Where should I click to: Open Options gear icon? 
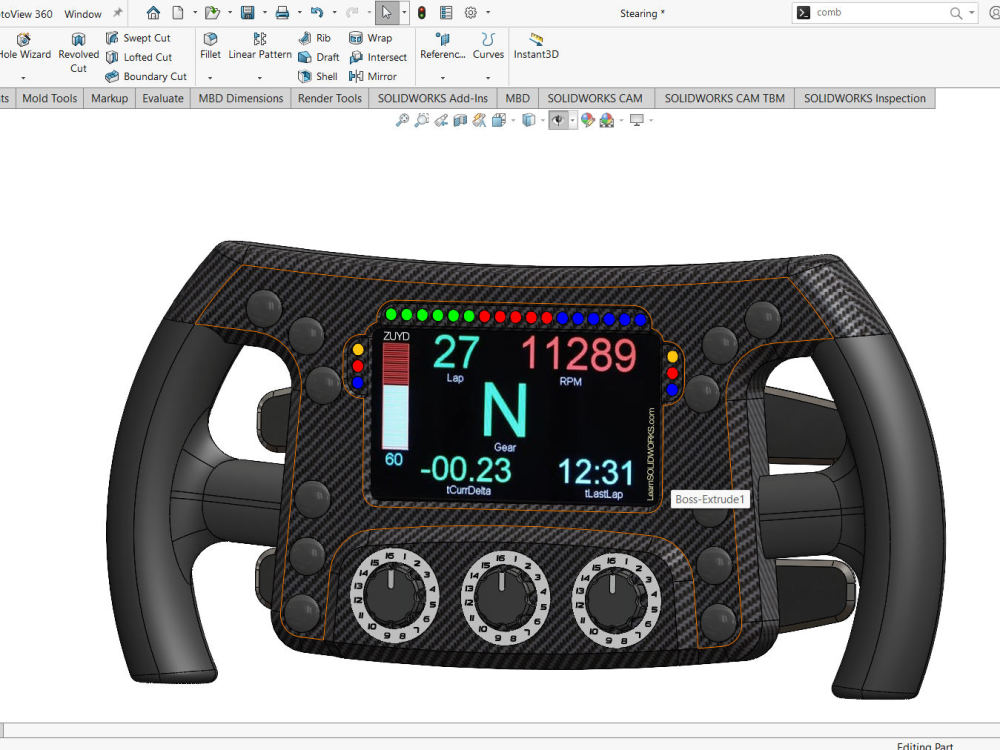471,13
